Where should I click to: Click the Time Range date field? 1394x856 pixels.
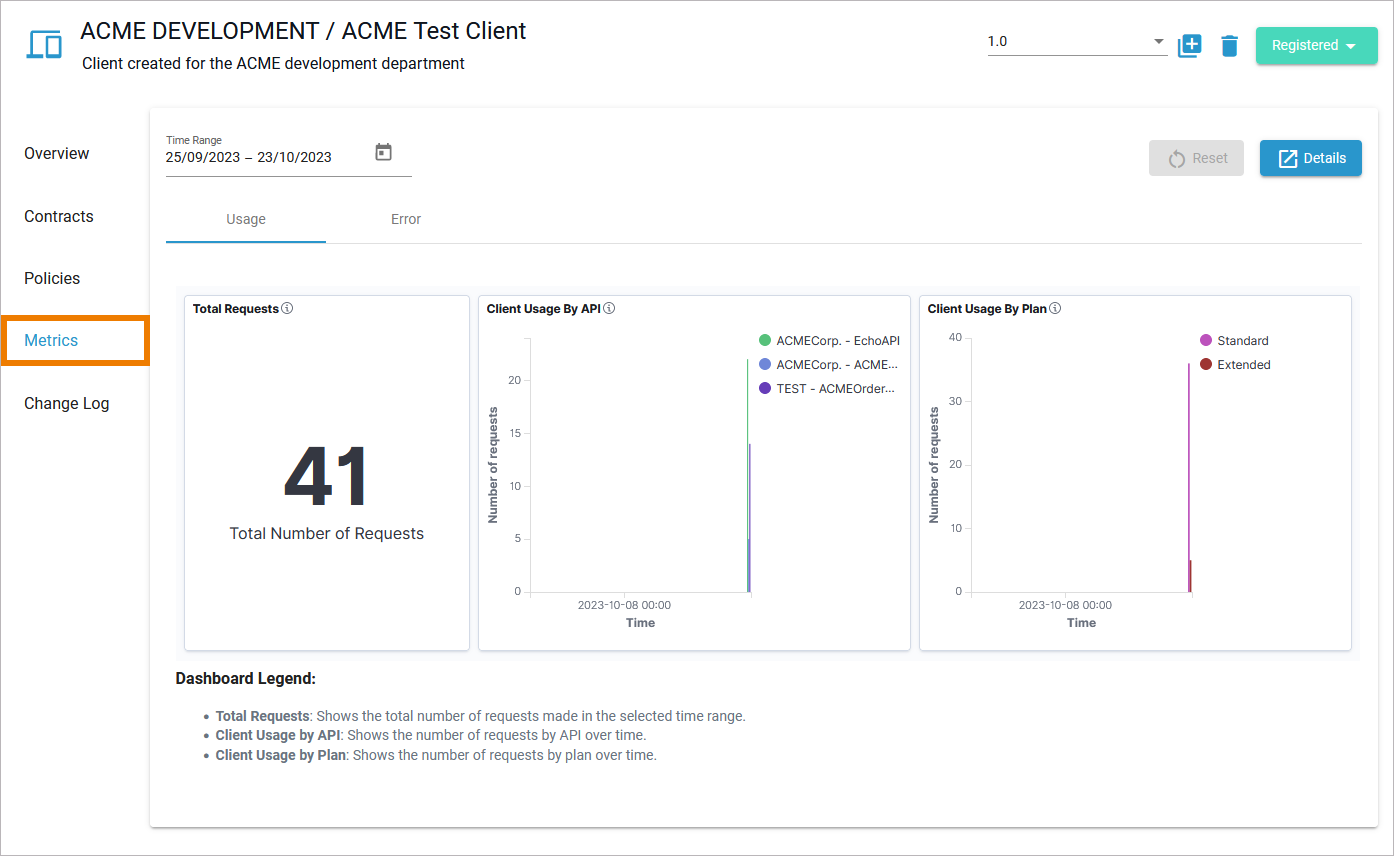(x=262, y=157)
